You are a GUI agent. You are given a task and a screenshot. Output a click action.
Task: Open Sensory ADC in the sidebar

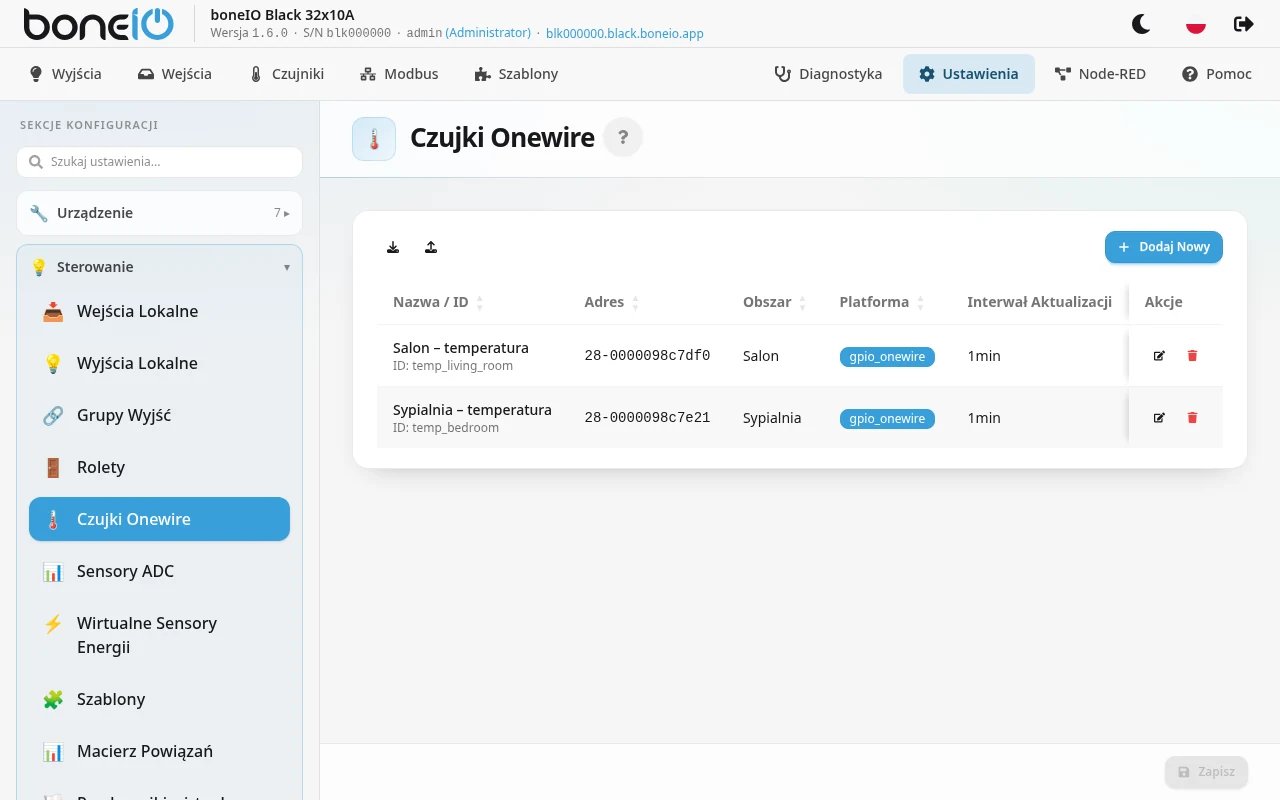pos(159,571)
